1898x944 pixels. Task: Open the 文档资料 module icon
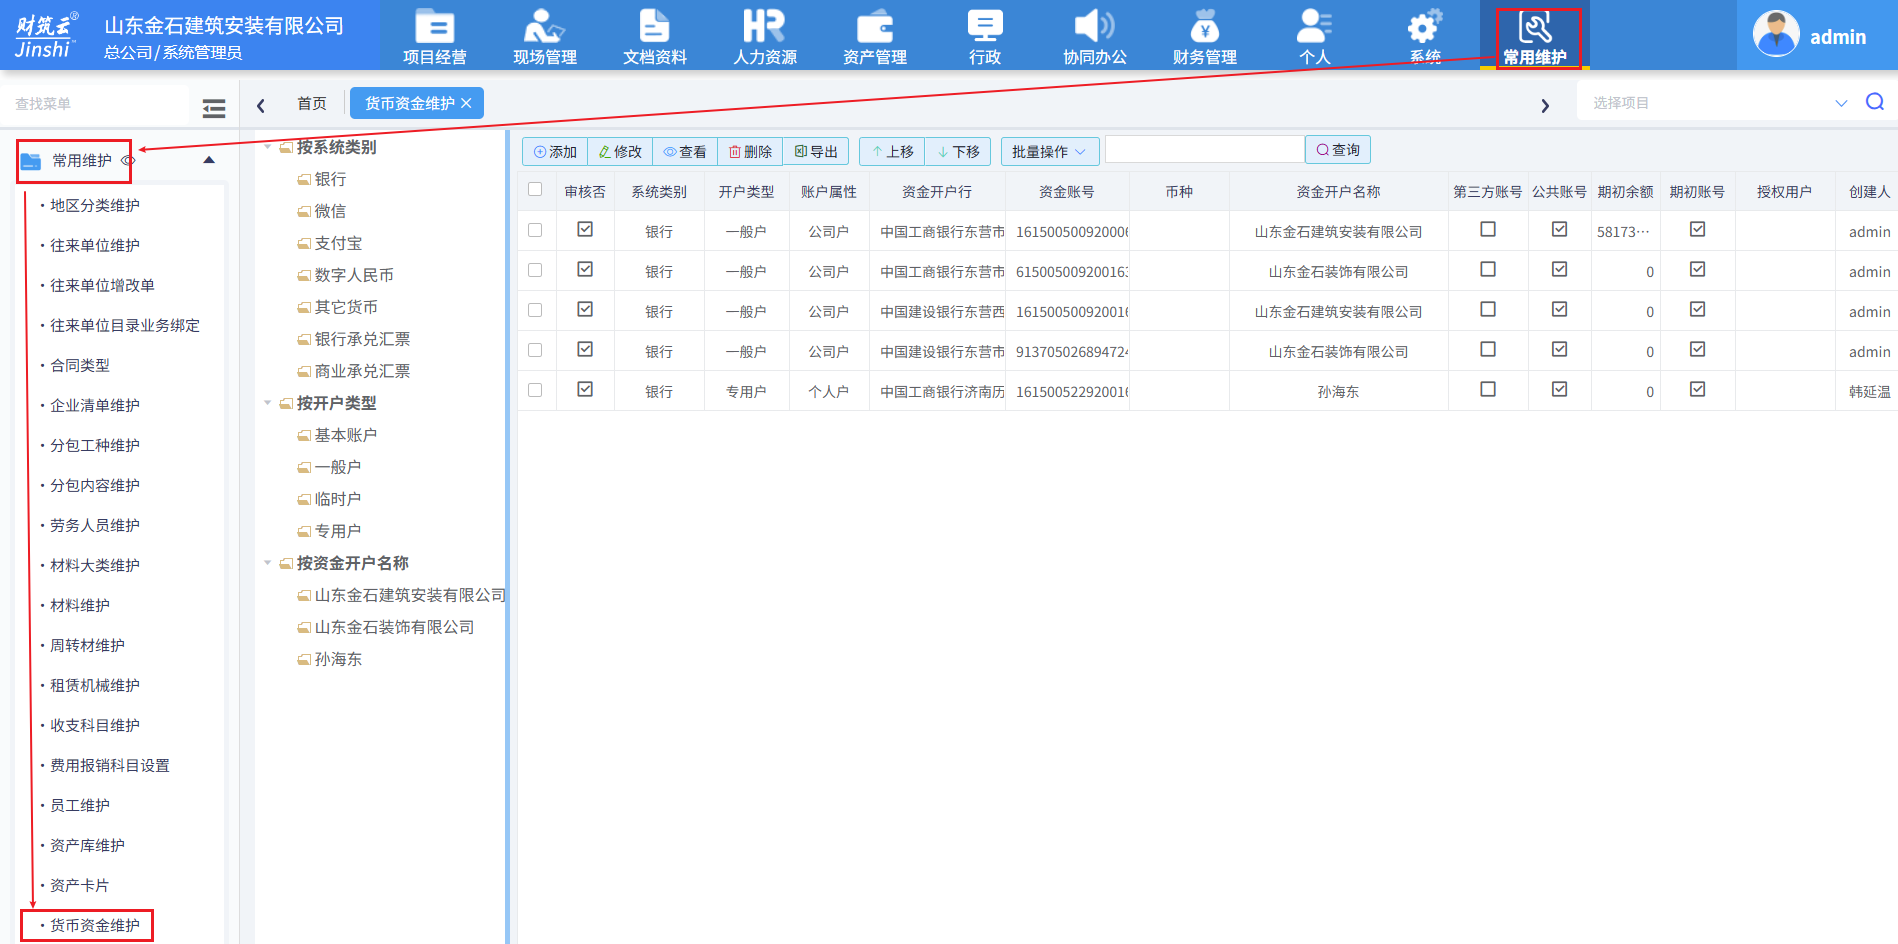(x=654, y=27)
